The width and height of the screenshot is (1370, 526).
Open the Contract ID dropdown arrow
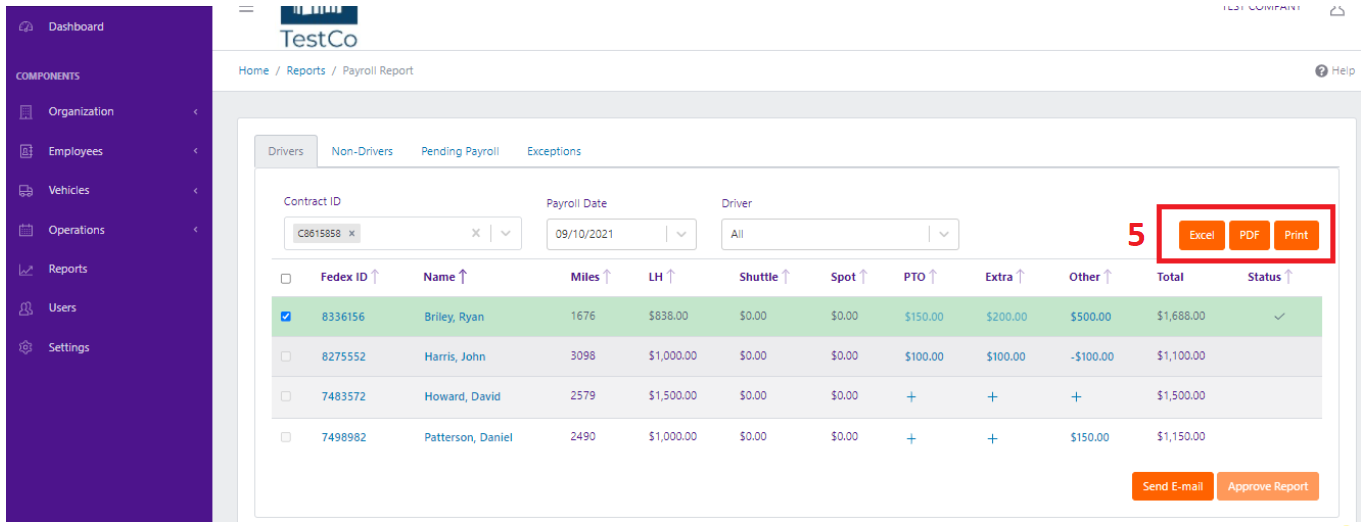point(506,234)
